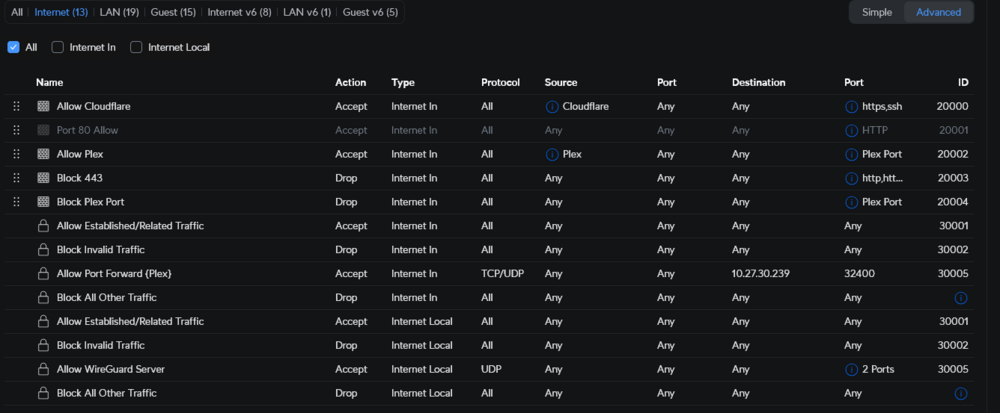1000x413 pixels.
Task: Sort by the Source column header
Action: [561, 82]
